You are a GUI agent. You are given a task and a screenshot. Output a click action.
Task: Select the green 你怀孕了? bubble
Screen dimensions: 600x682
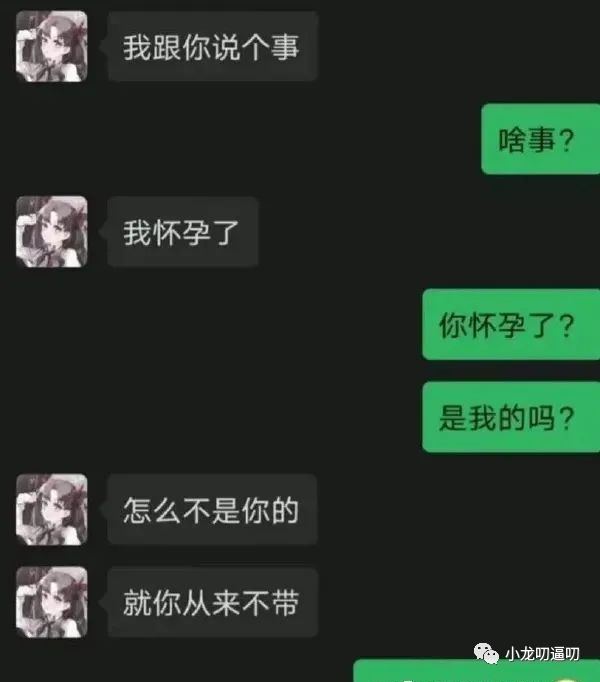[x=511, y=324]
